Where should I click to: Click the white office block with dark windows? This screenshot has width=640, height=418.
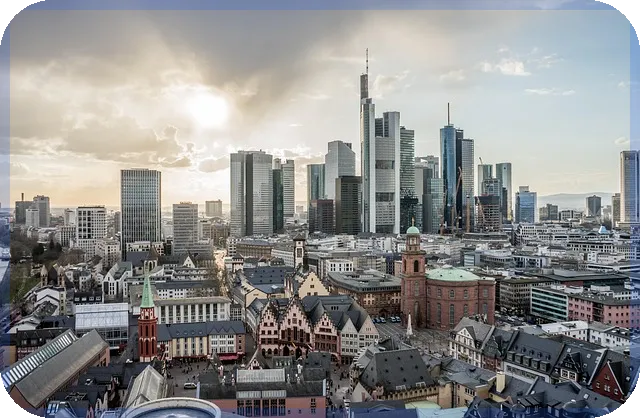coord(91,227)
